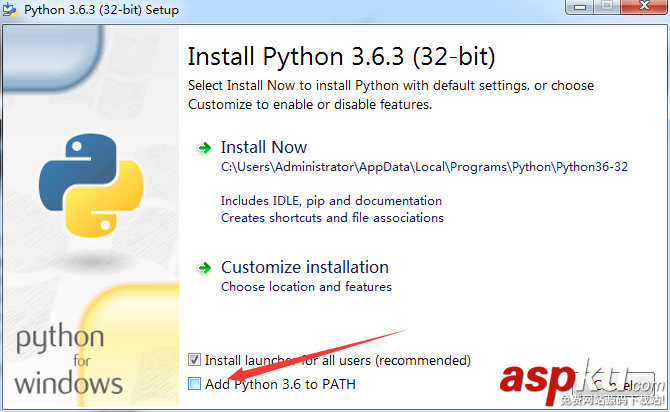
Task: Minimize the Python Setup window
Action: (x=580, y=8)
